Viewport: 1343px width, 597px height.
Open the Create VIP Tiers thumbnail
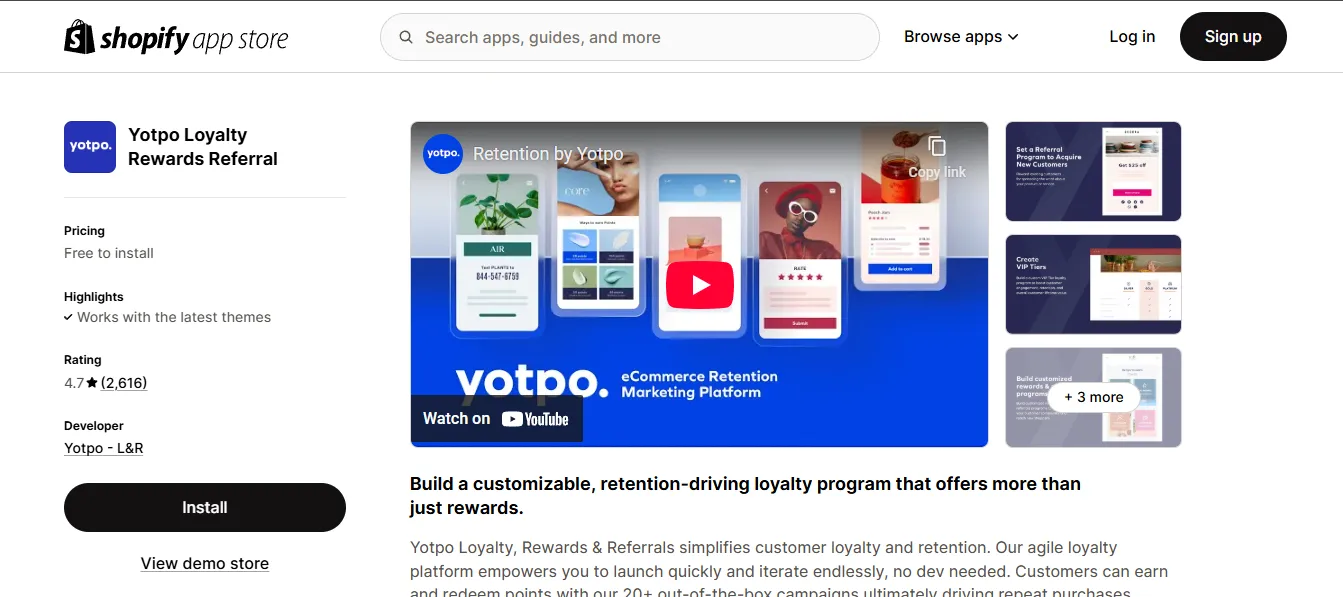pyautogui.click(x=1093, y=284)
